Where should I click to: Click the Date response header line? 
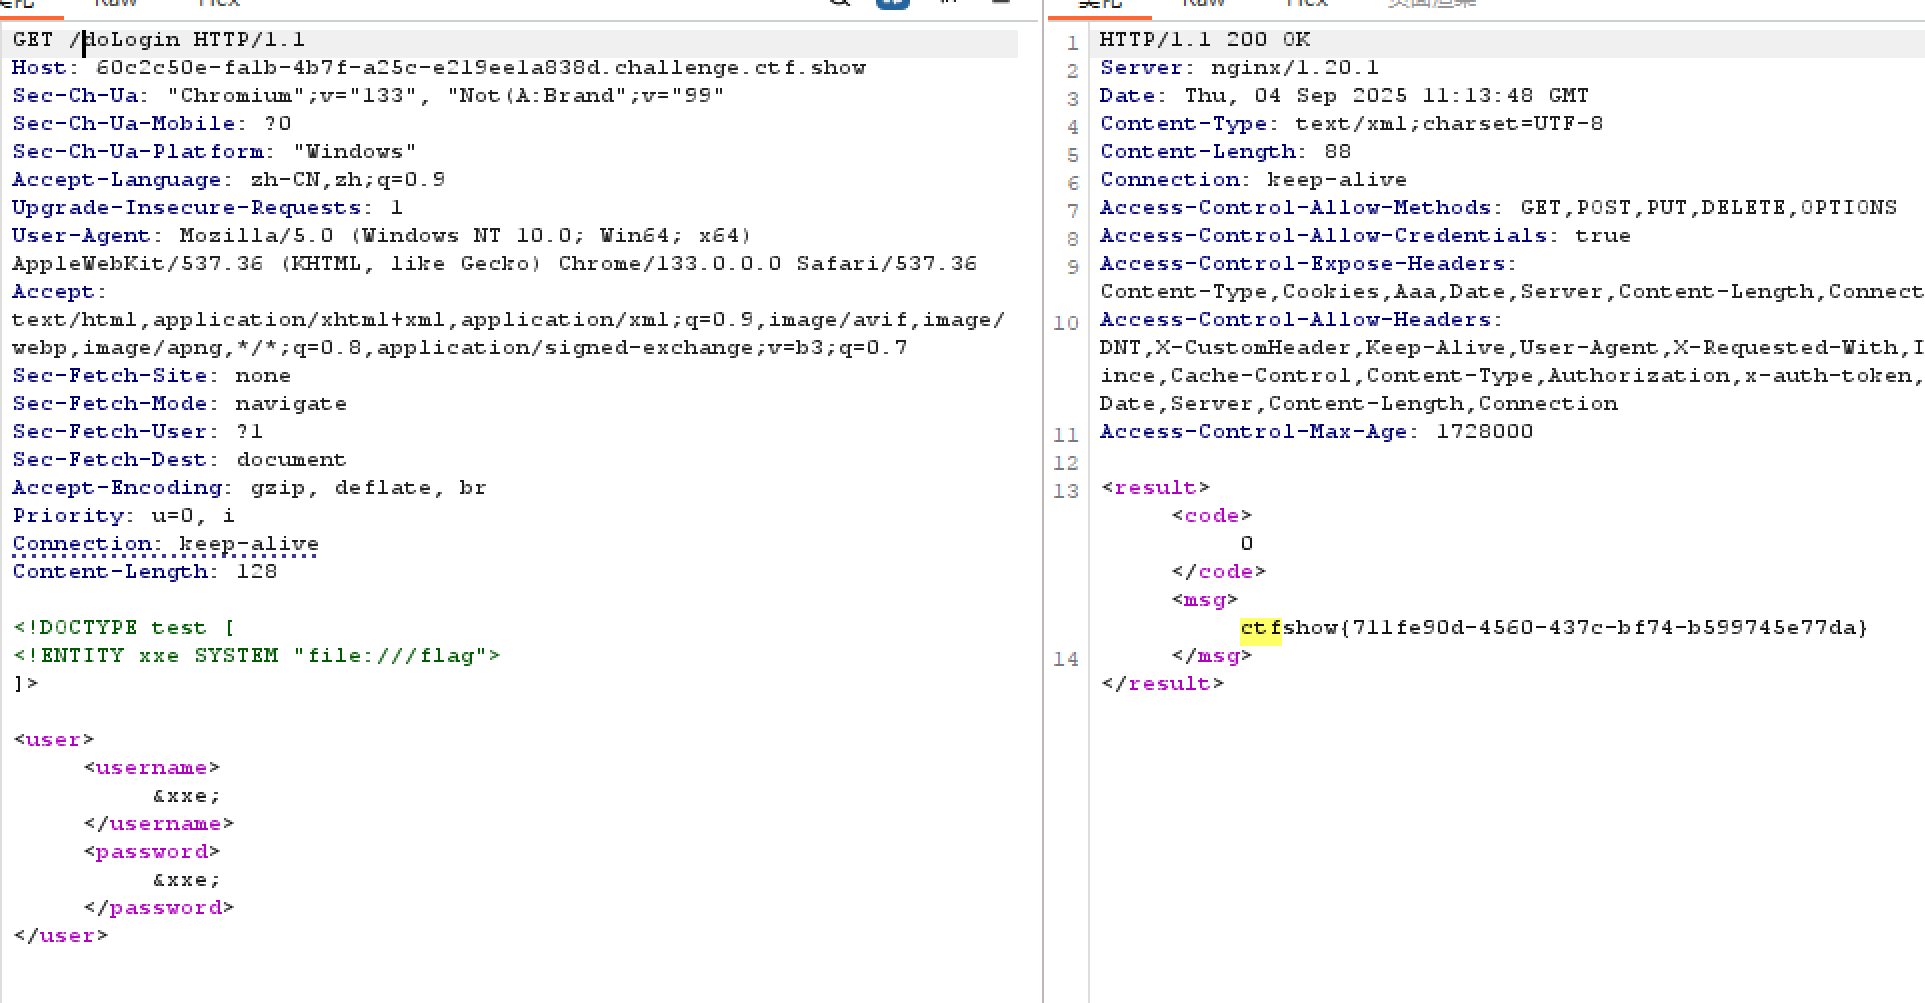pyautogui.click(x=1344, y=96)
